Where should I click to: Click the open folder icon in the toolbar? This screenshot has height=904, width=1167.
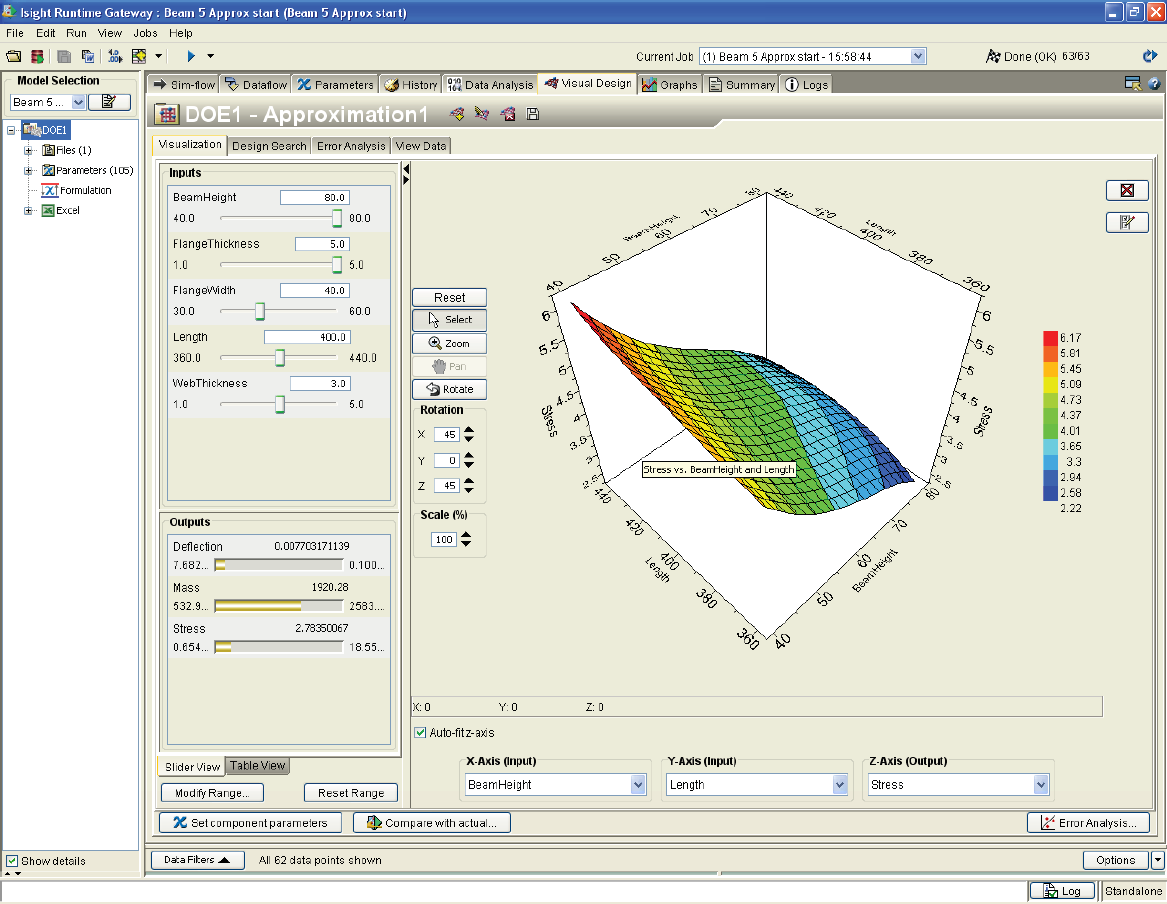coord(13,56)
